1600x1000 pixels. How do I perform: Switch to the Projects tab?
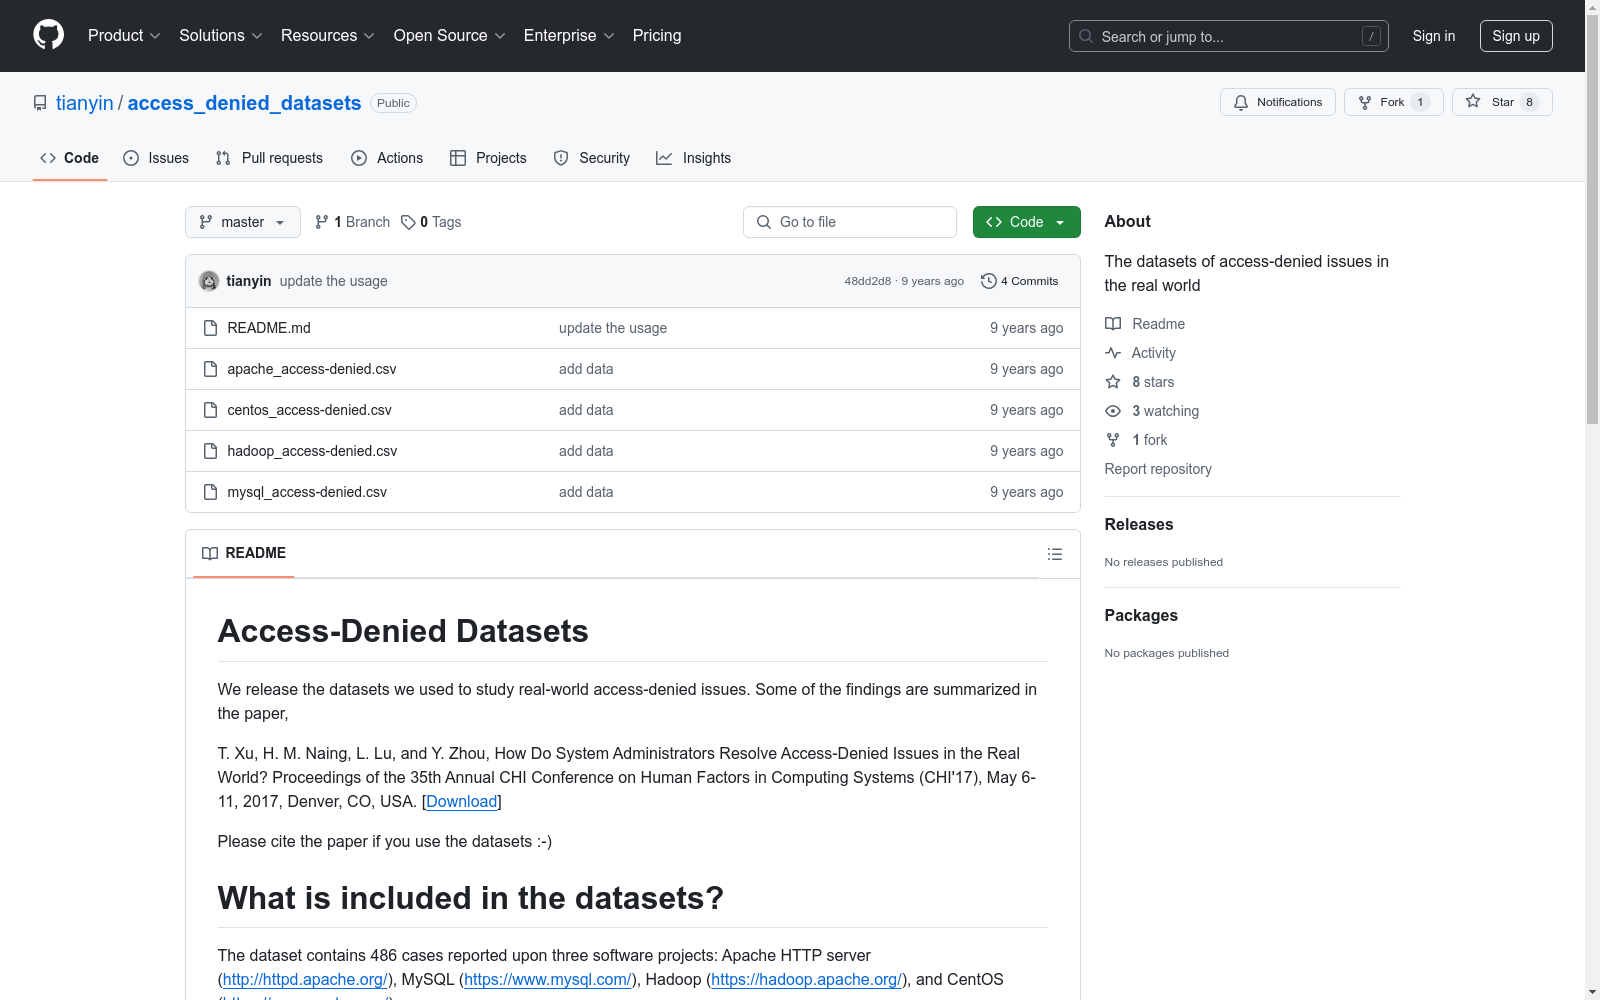tap(488, 158)
